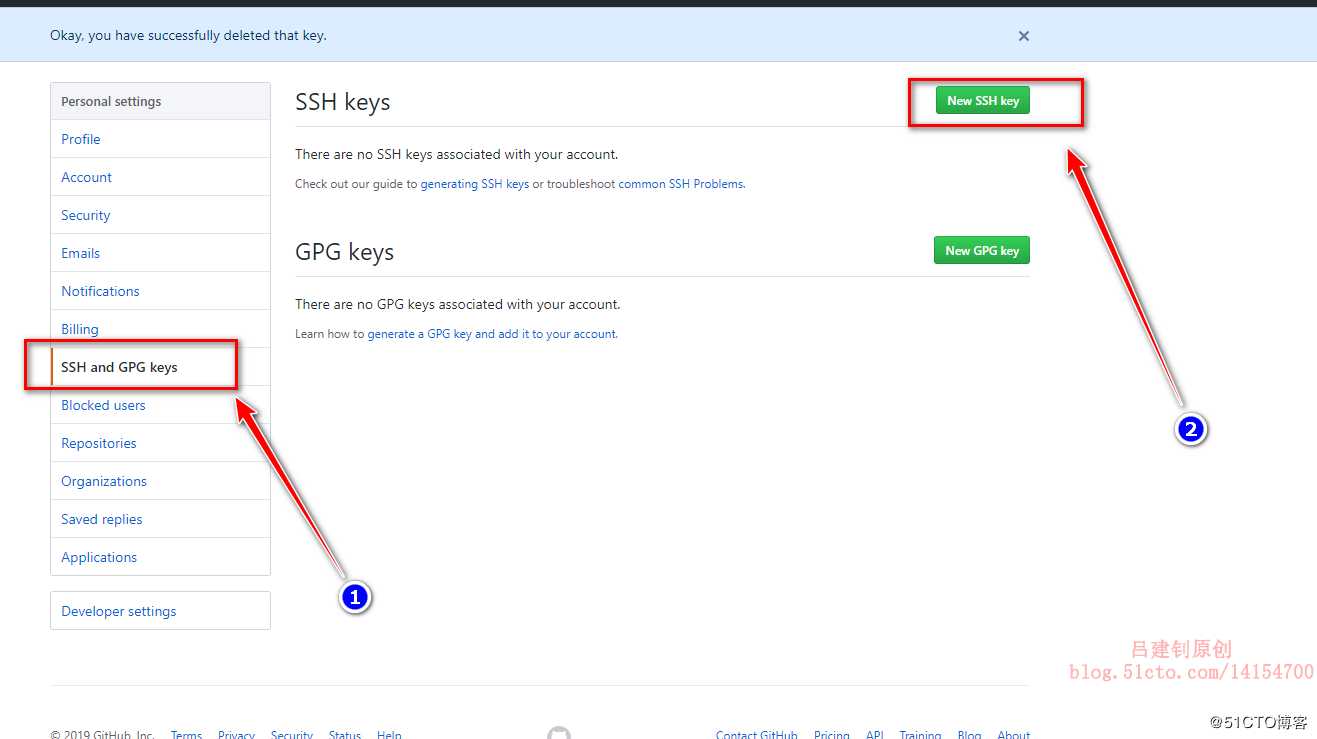The width and height of the screenshot is (1317, 739).
Task: Open generate a GPG key guide link
Action: (492, 334)
